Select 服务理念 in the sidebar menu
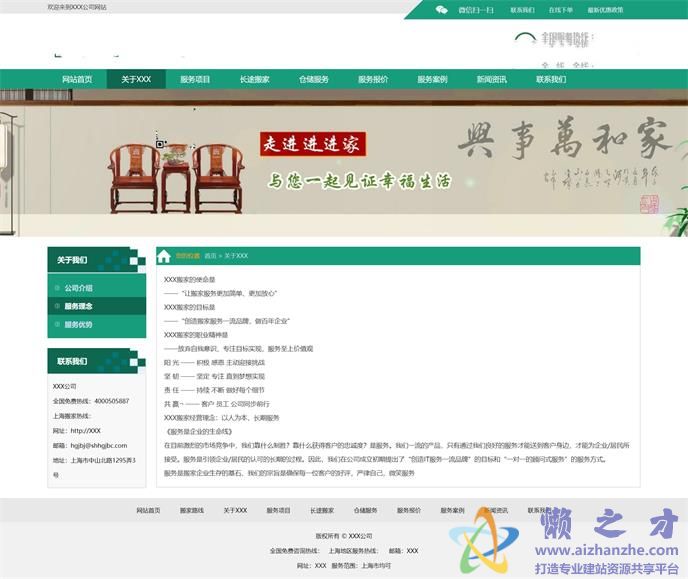Image resolution: width=688 pixels, height=579 pixels. [79, 306]
